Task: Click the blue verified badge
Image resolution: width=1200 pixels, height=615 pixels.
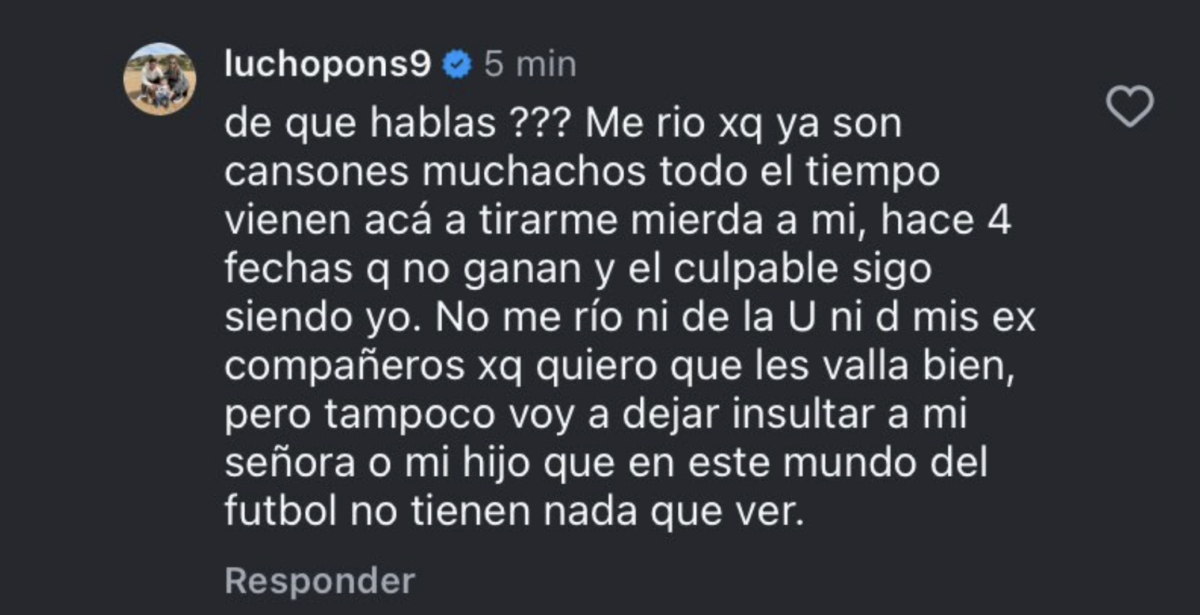Action: (458, 65)
